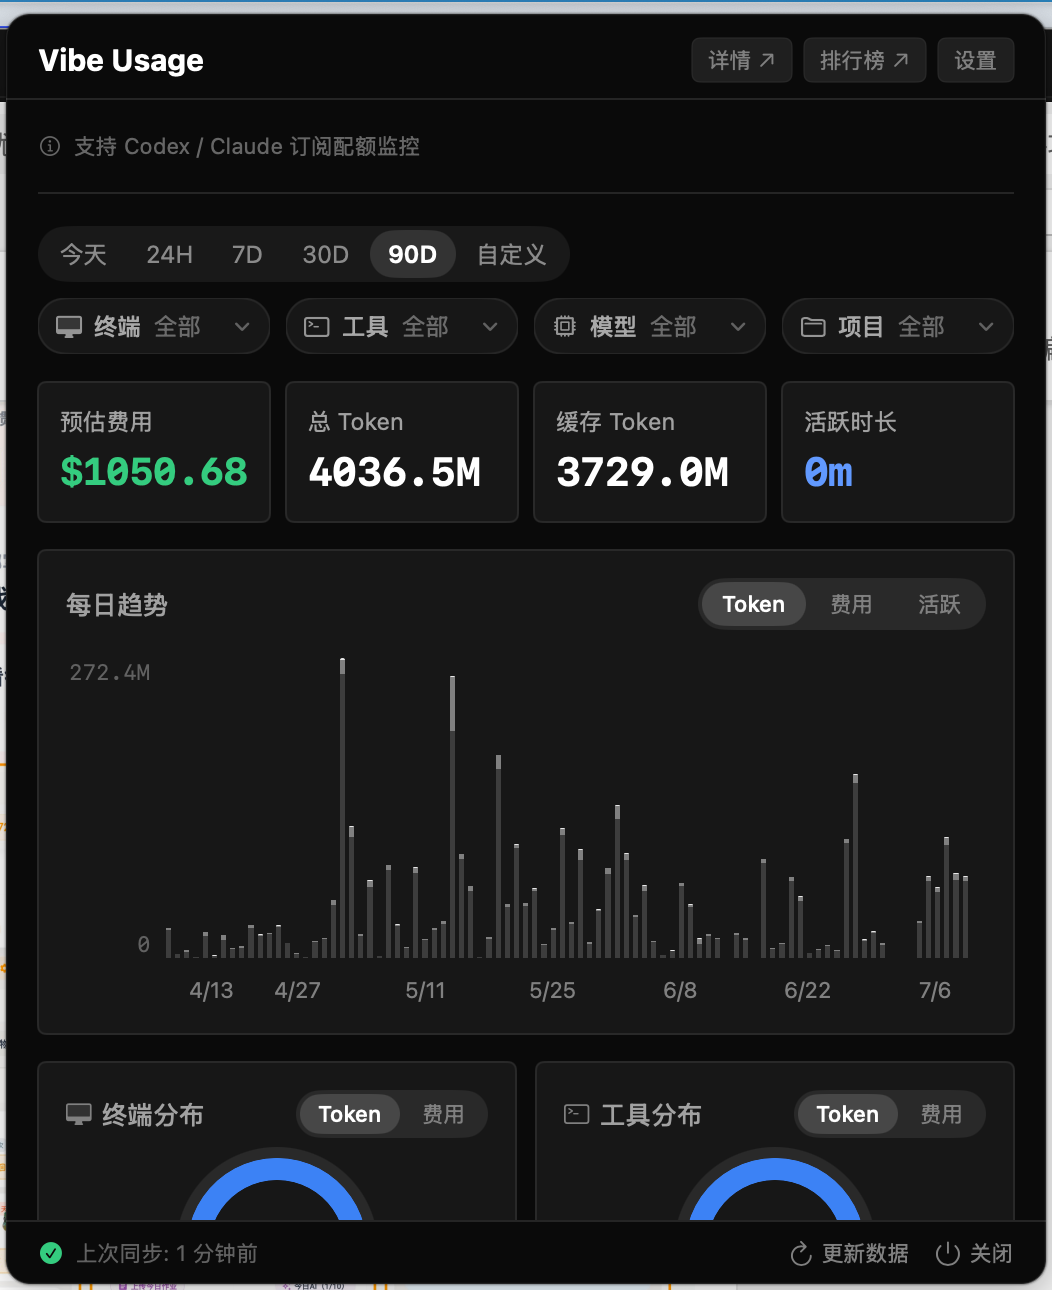This screenshot has width=1052, height=1290.
Task: Expand the 模型 全部 dropdown chevron
Action: click(x=738, y=327)
